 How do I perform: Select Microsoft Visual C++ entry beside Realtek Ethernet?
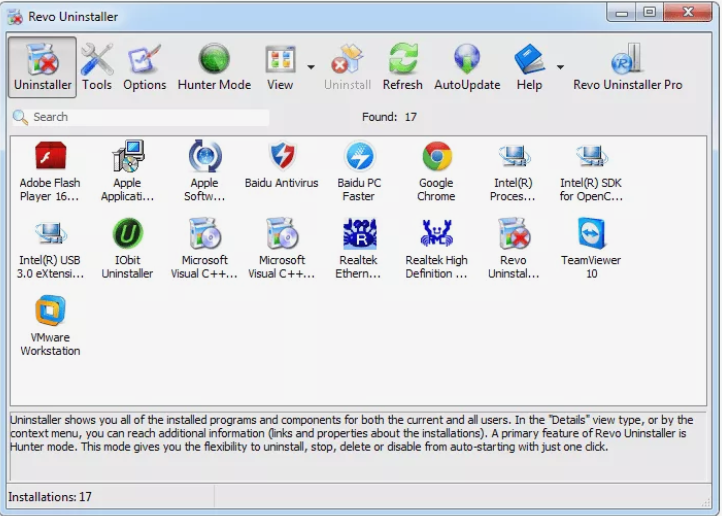[x=282, y=249]
